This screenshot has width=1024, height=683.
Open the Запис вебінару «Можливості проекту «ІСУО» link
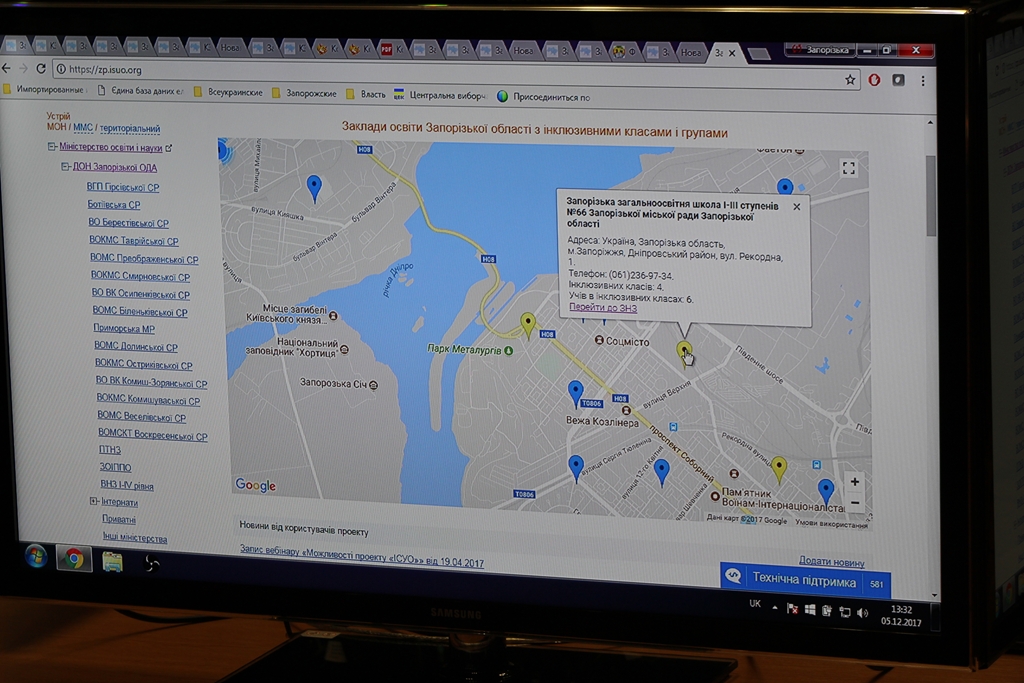click(x=362, y=556)
